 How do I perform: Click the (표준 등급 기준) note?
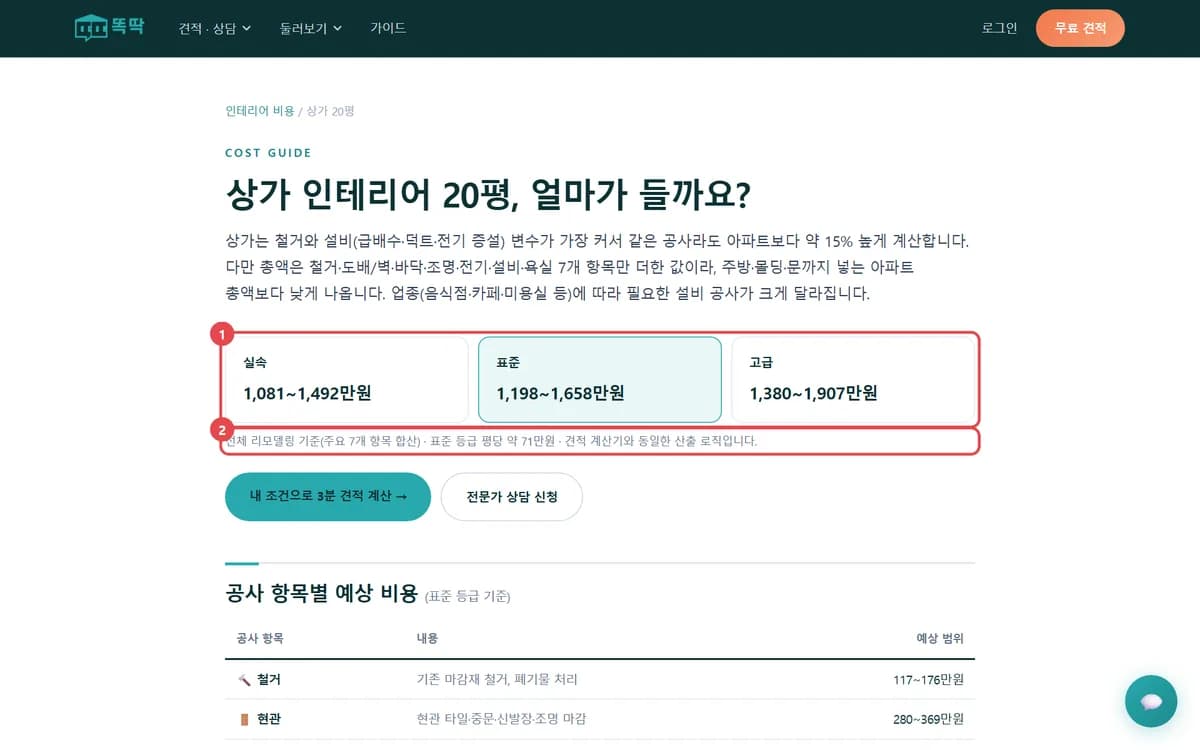[x=468, y=597]
